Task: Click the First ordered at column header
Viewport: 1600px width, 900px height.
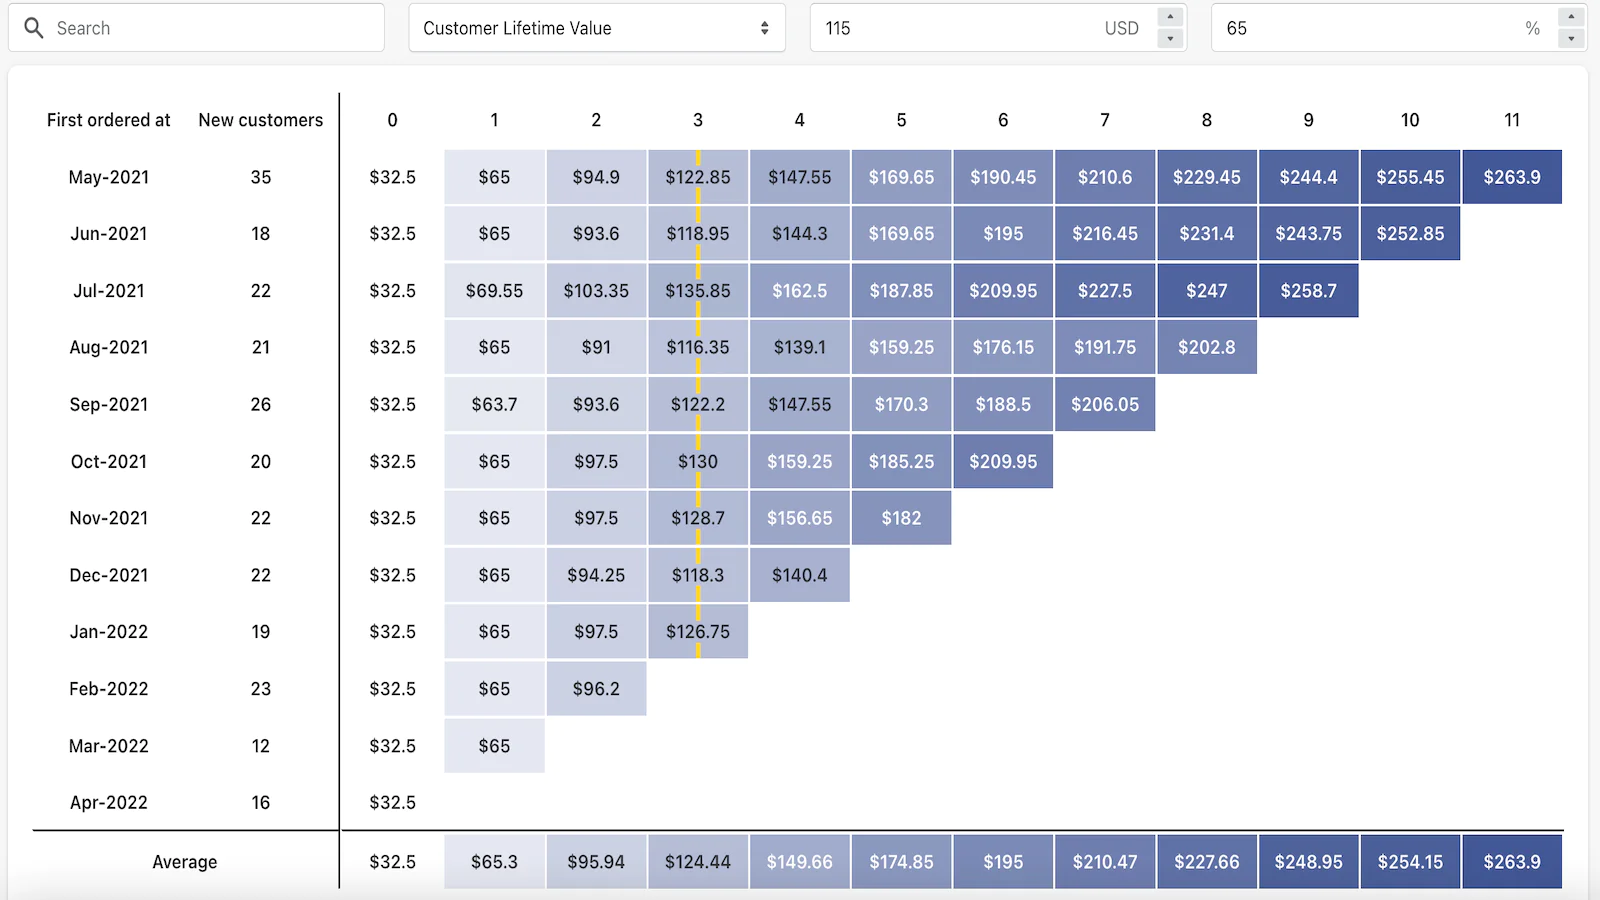Action: [108, 120]
